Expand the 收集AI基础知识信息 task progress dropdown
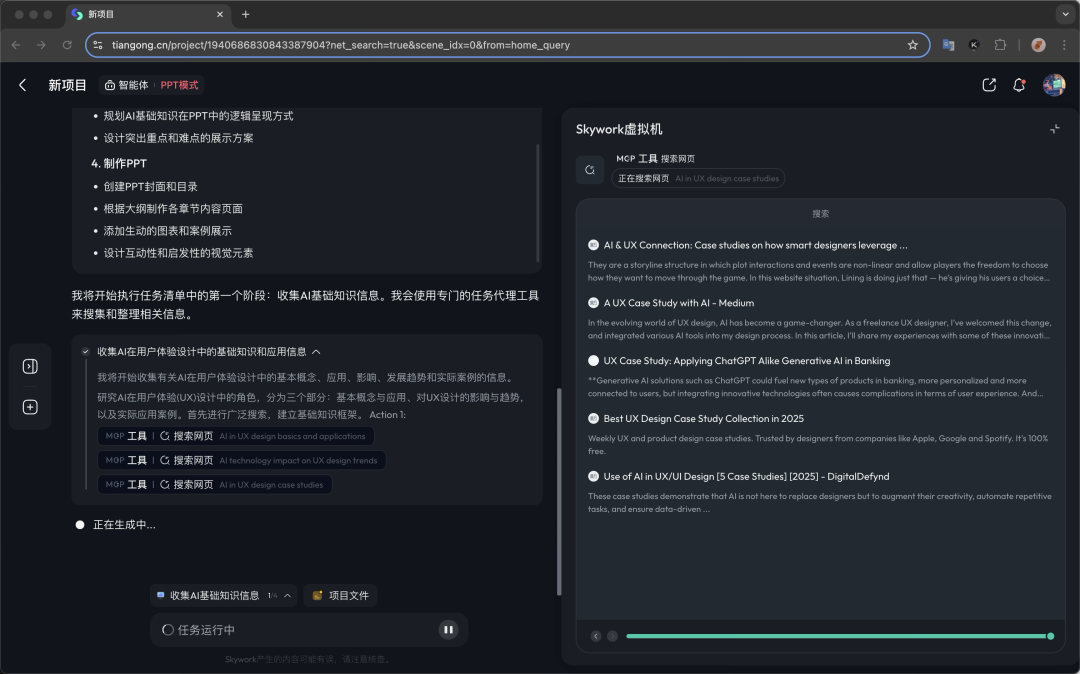Viewport: 1080px width, 674px height. tap(288, 595)
